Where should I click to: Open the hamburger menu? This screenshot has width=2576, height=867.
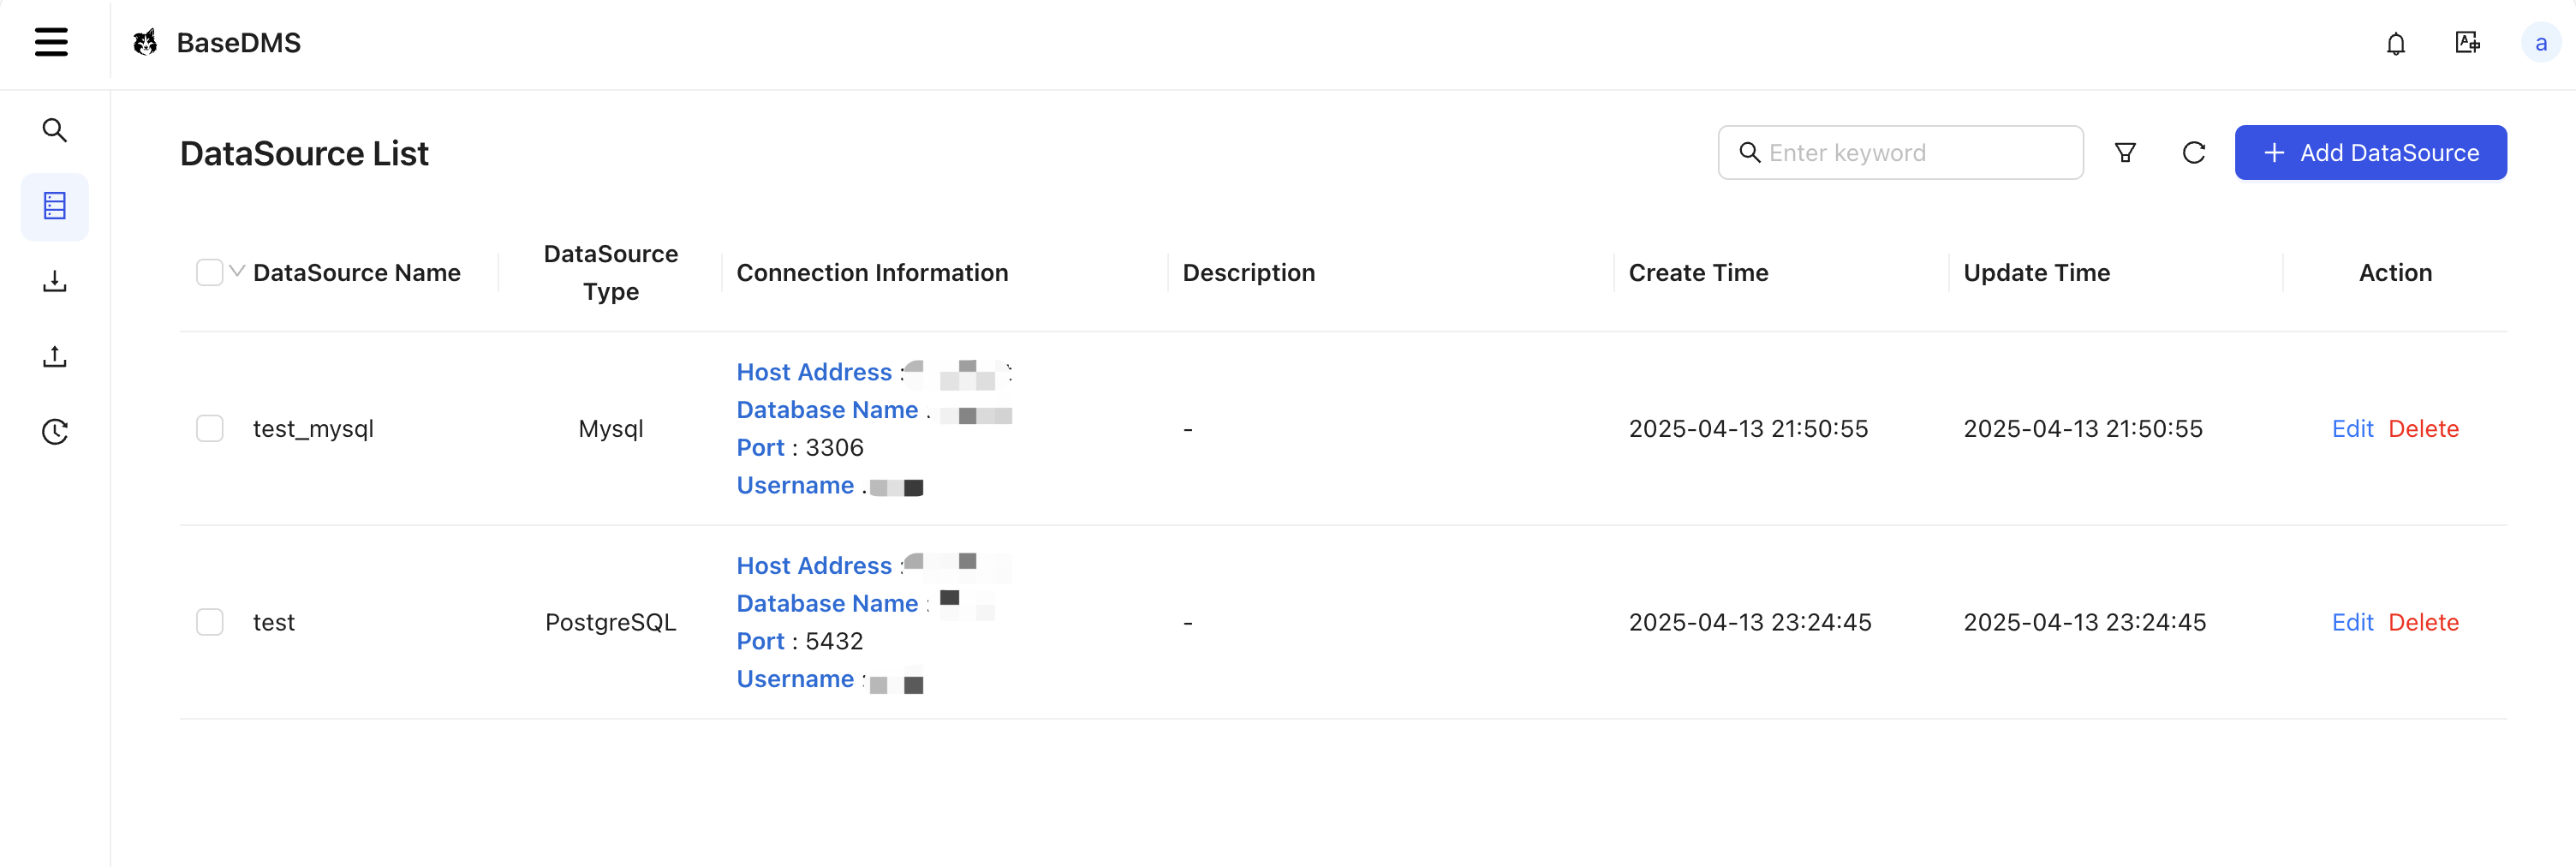coord(51,42)
